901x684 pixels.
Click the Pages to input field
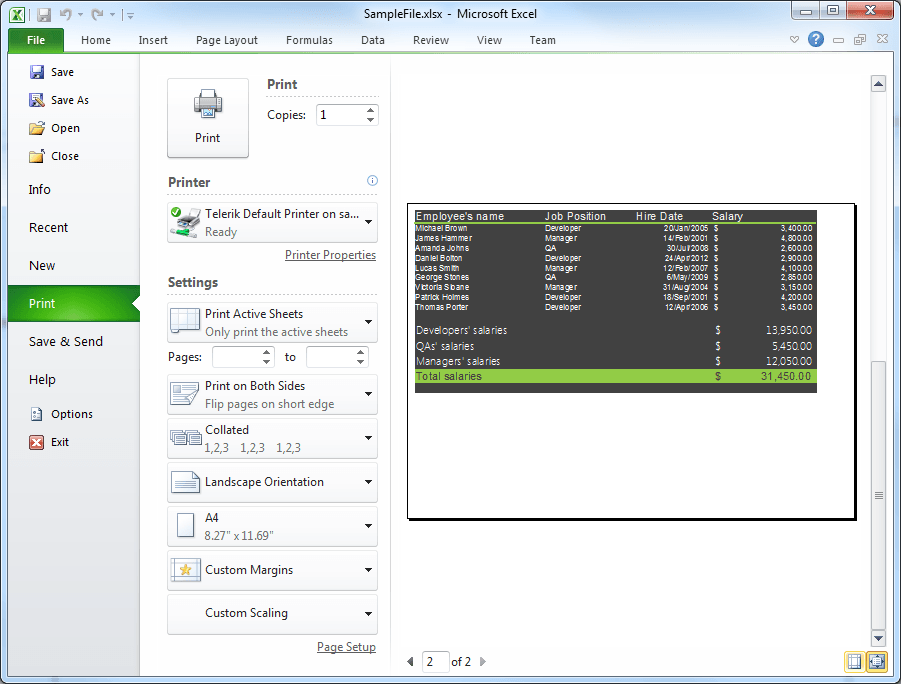click(330, 357)
